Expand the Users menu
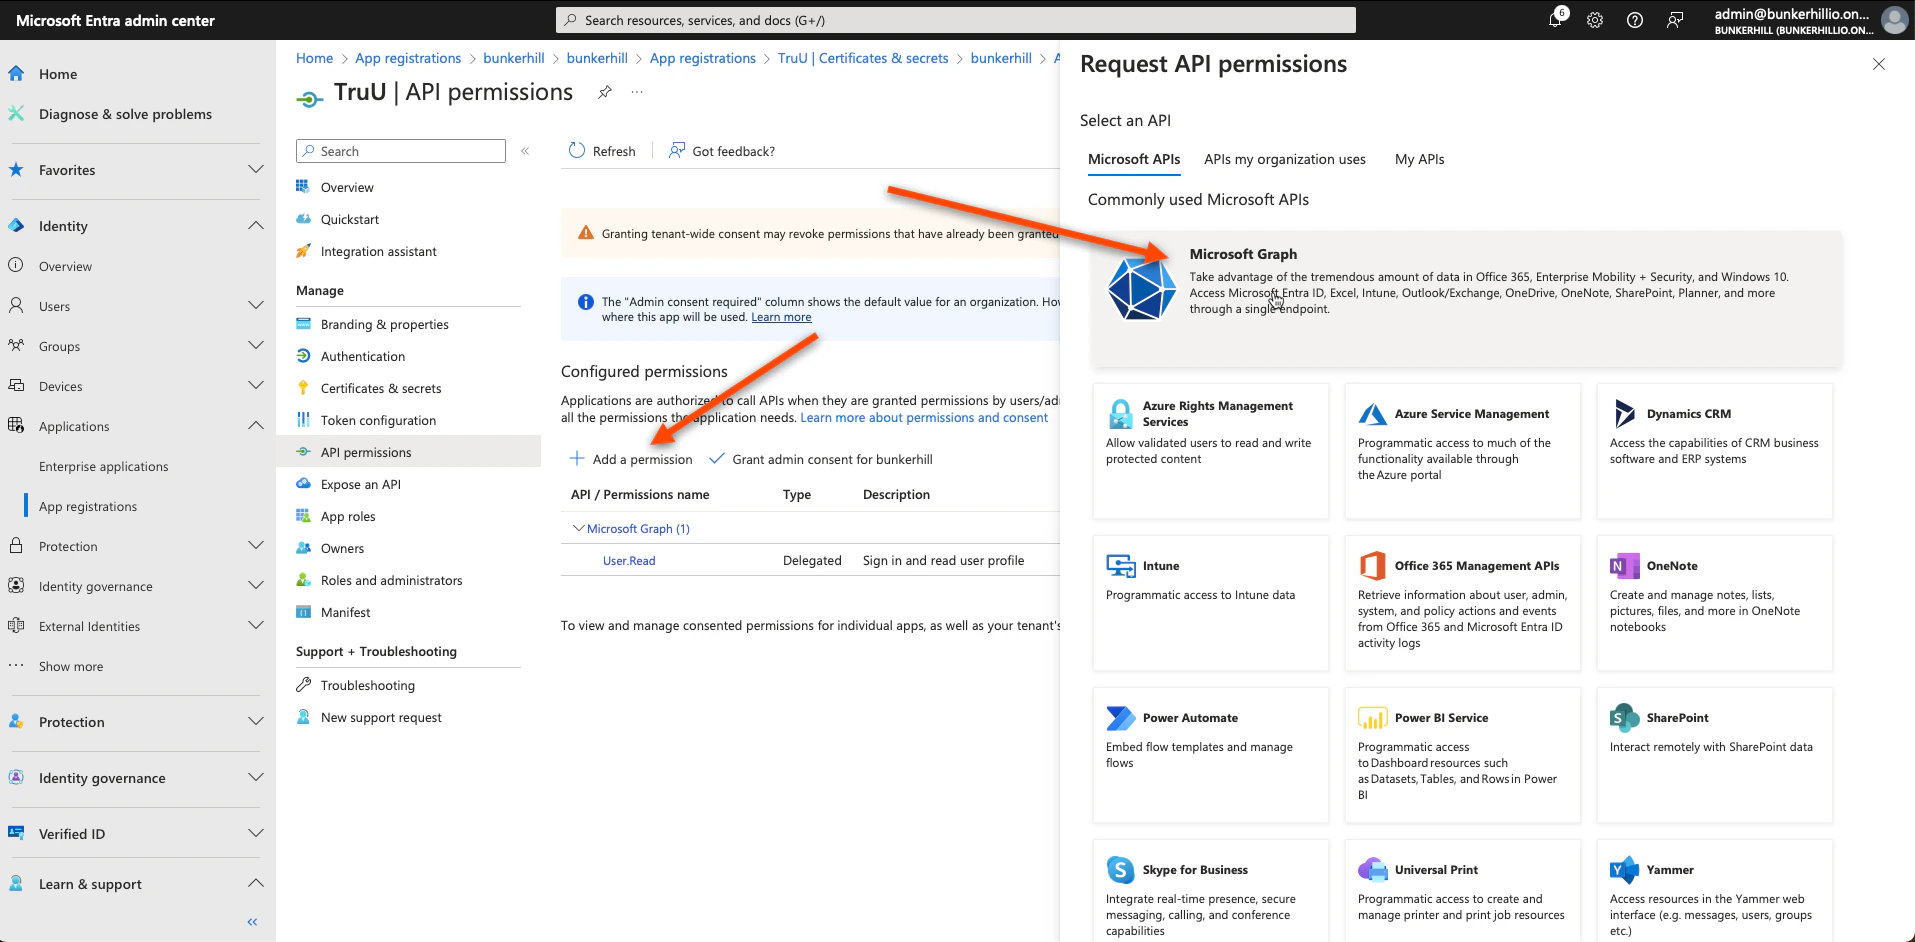The image size is (1915, 942). (x=256, y=305)
